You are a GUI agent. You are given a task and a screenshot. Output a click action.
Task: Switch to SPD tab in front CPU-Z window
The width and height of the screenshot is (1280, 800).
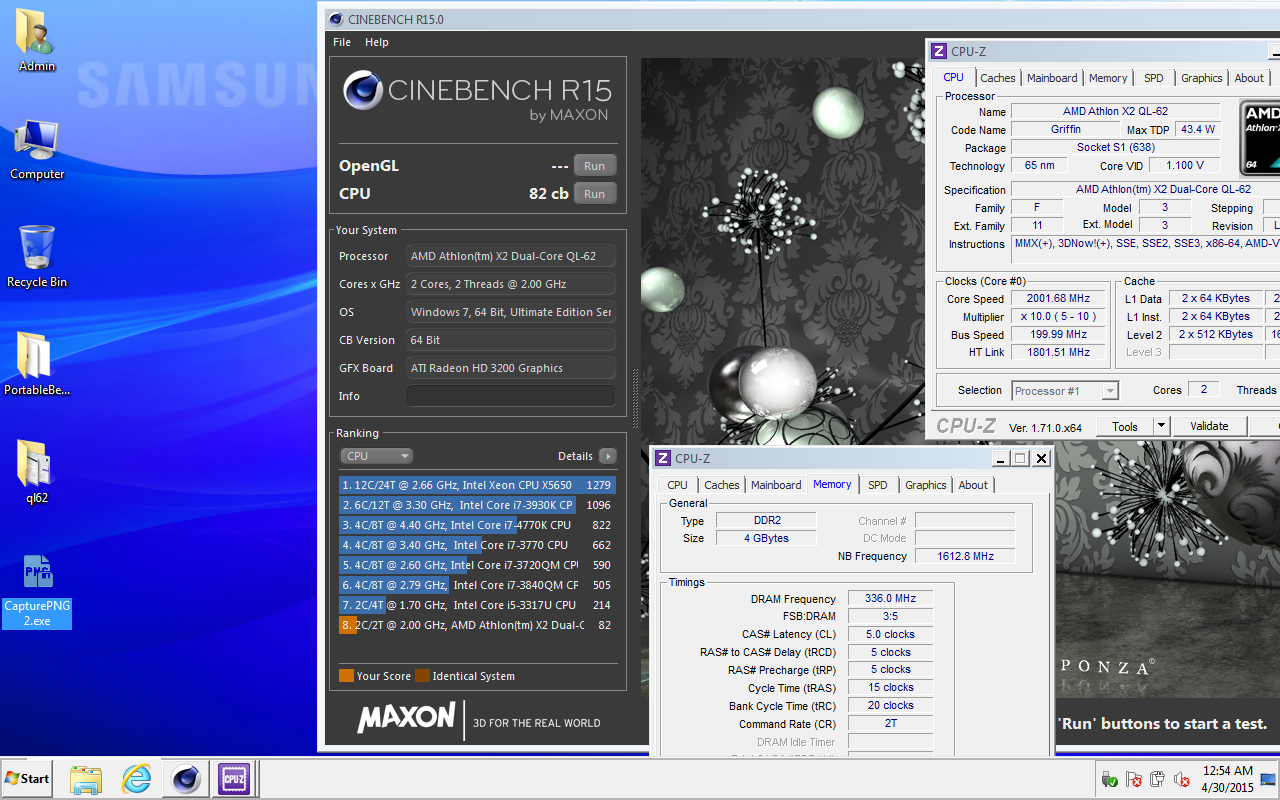[877, 485]
